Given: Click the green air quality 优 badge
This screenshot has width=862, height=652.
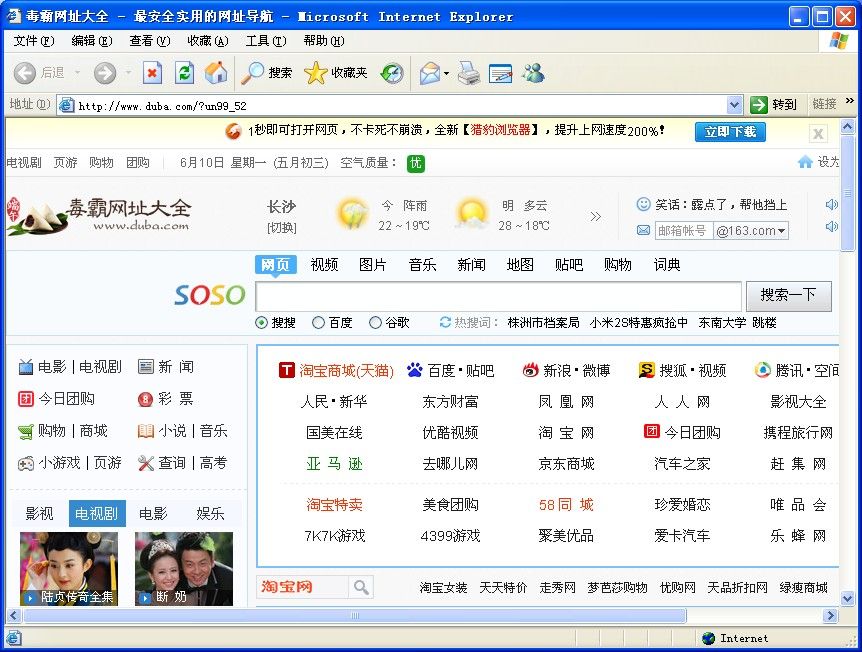Looking at the screenshot, I should (x=416, y=163).
